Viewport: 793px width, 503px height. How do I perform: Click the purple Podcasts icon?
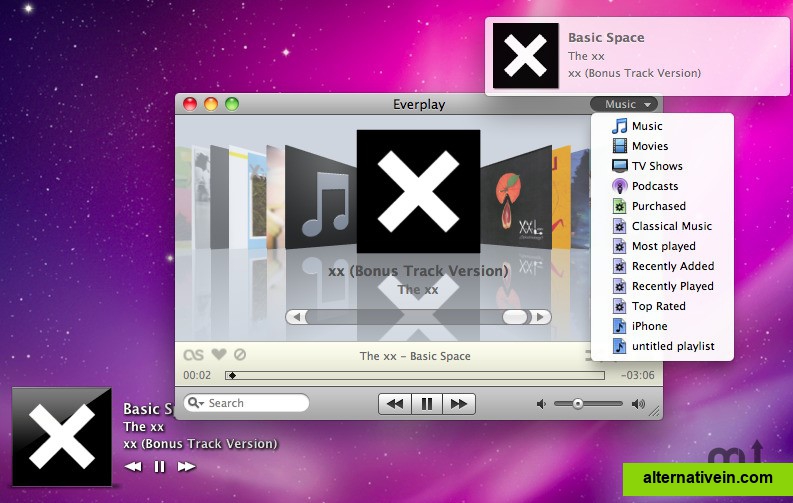coord(620,186)
